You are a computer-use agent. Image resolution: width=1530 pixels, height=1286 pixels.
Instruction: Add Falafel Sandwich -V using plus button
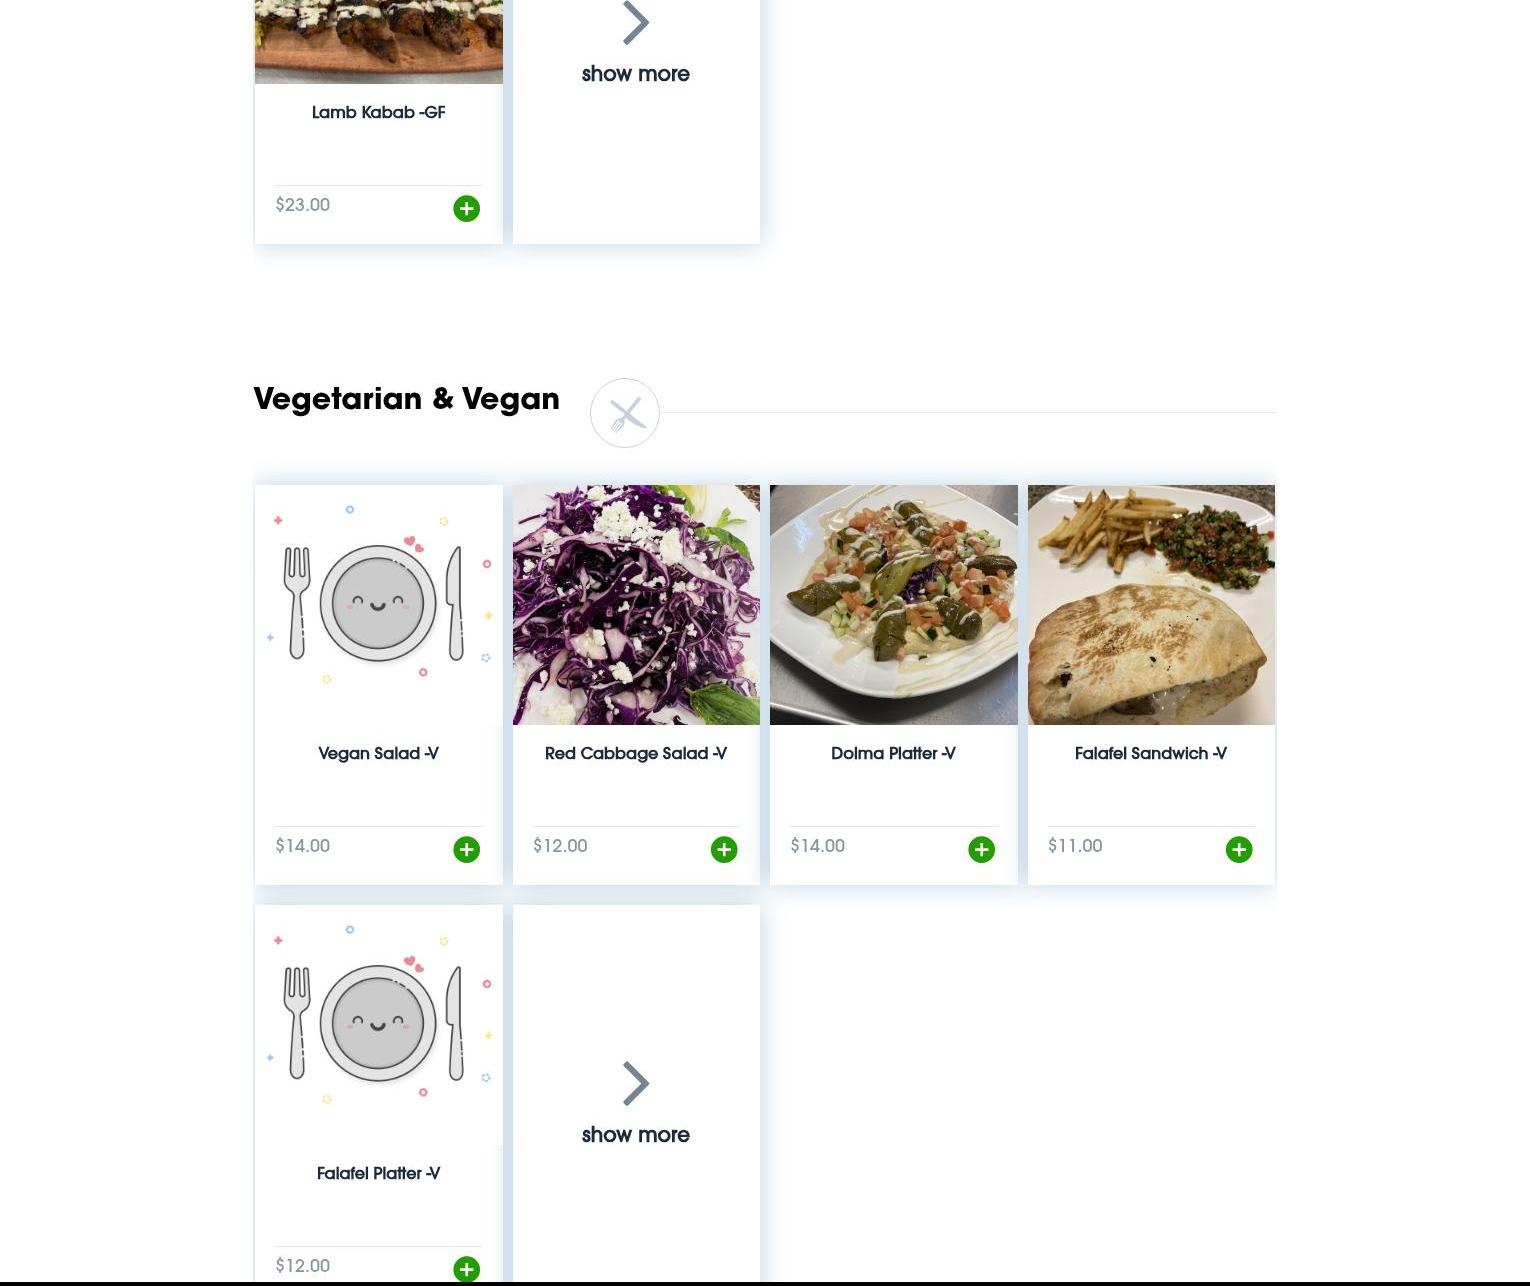[x=1239, y=849]
